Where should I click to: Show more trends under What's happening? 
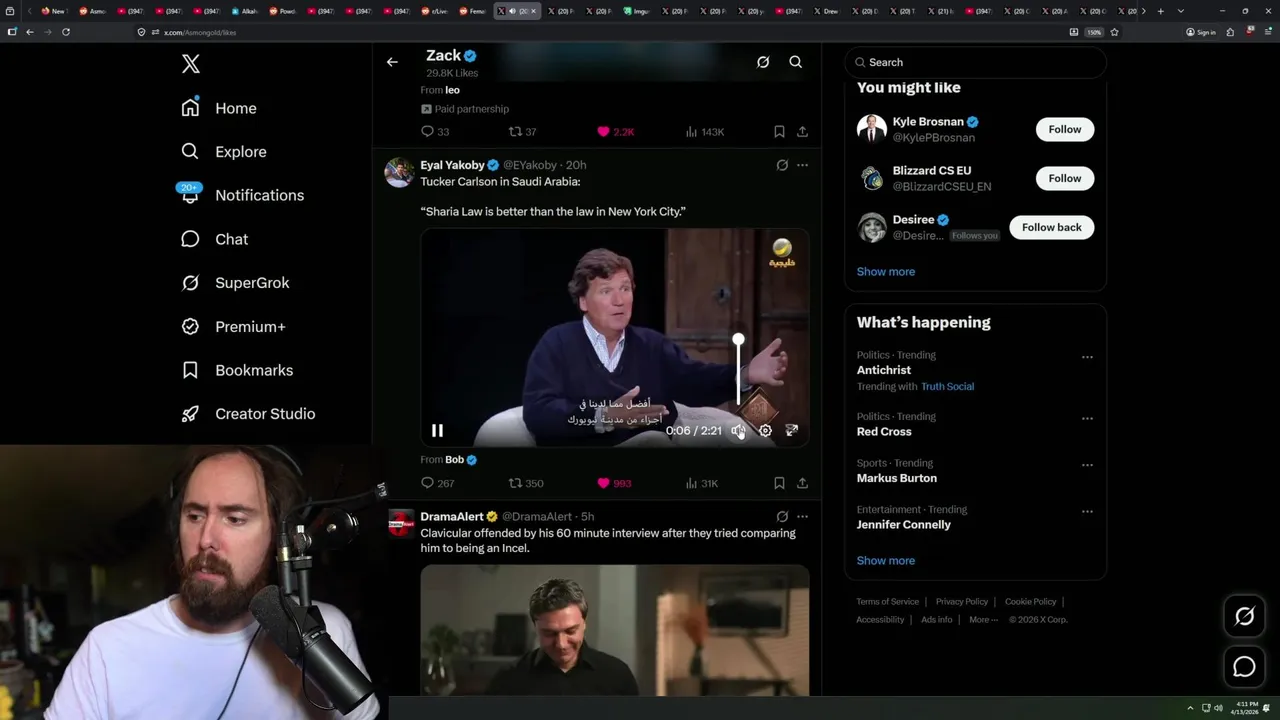[x=886, y=561]
